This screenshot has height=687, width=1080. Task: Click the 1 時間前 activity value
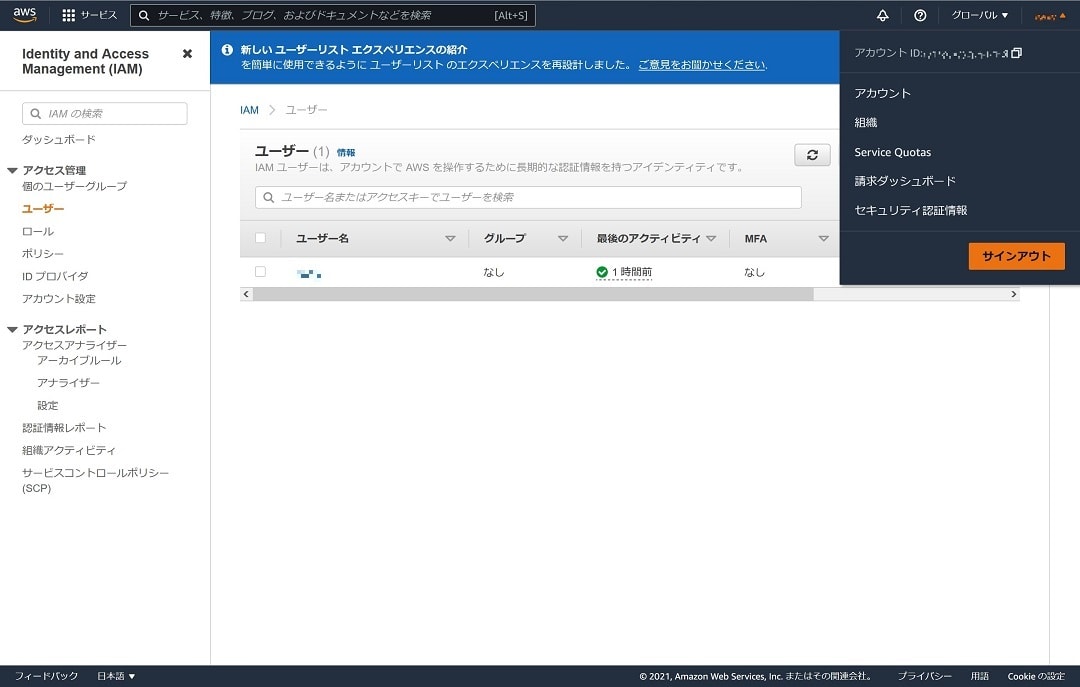632,272
